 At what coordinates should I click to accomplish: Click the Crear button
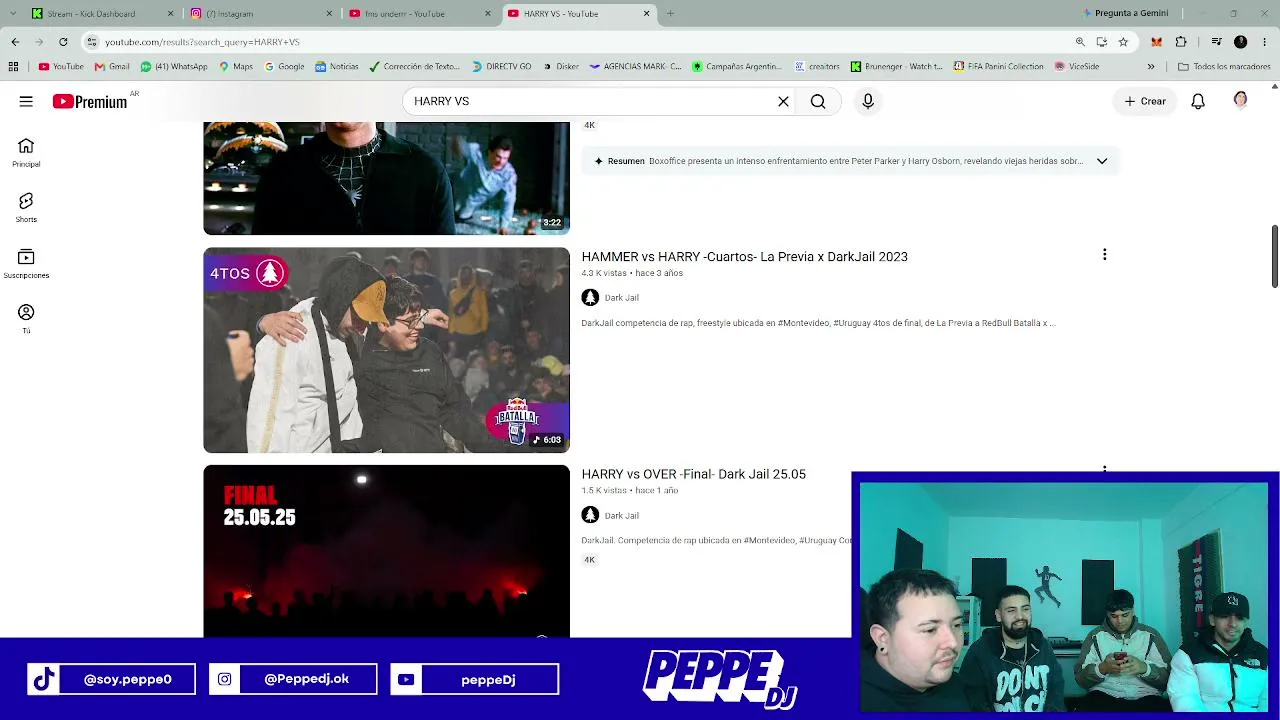pos(1145,101)
